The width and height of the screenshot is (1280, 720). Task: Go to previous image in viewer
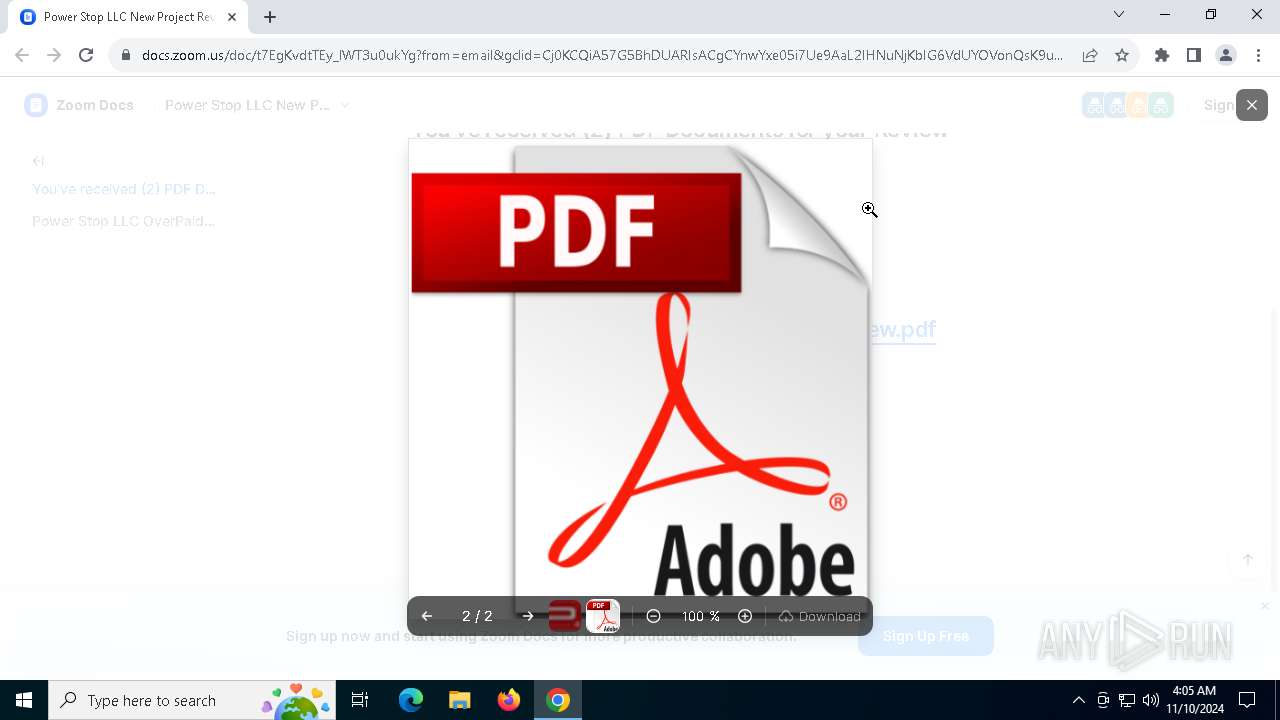[427, 616]
